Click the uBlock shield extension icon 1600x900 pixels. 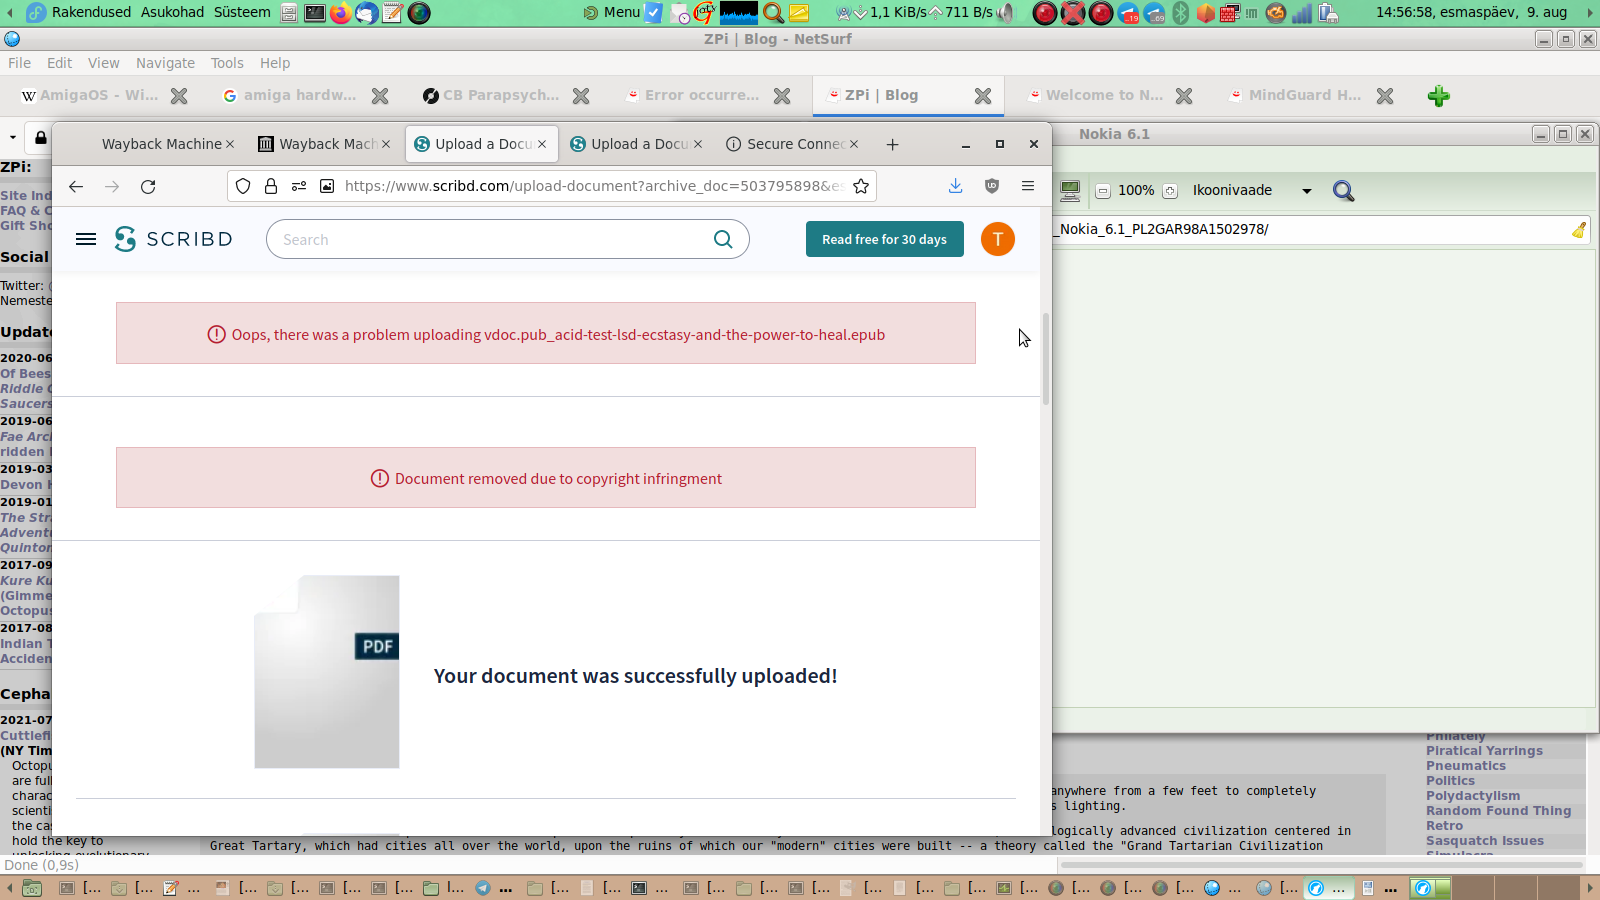[x=992, y=186]
